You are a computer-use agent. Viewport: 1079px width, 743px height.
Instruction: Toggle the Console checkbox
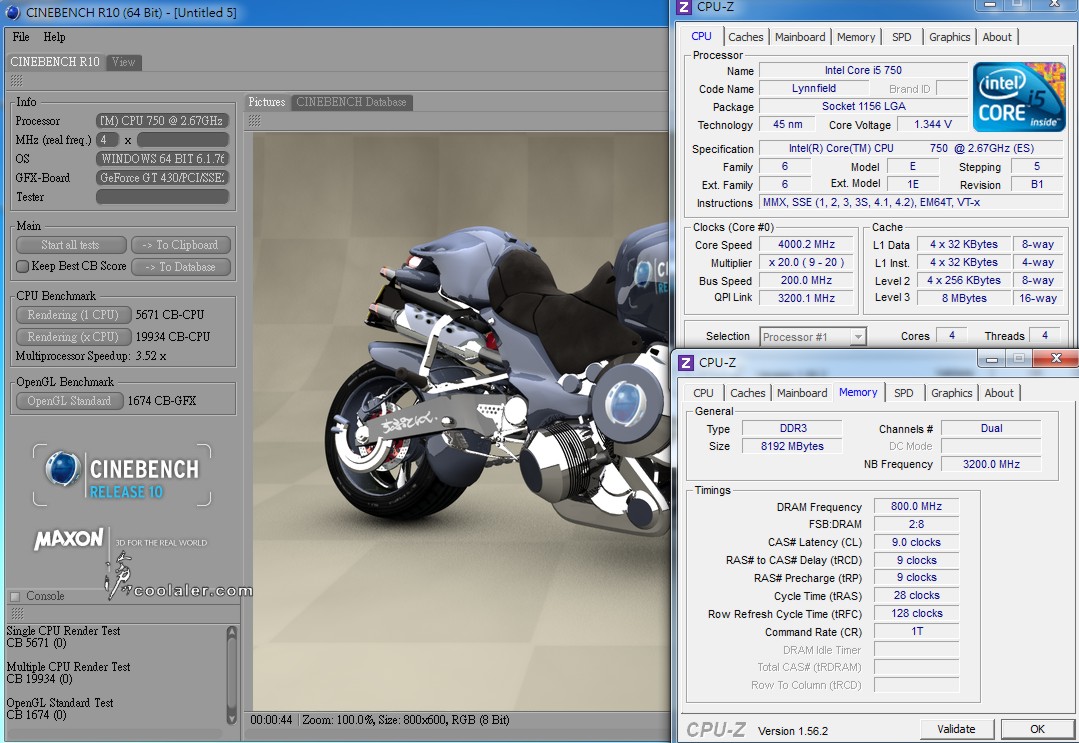[15, 596]
